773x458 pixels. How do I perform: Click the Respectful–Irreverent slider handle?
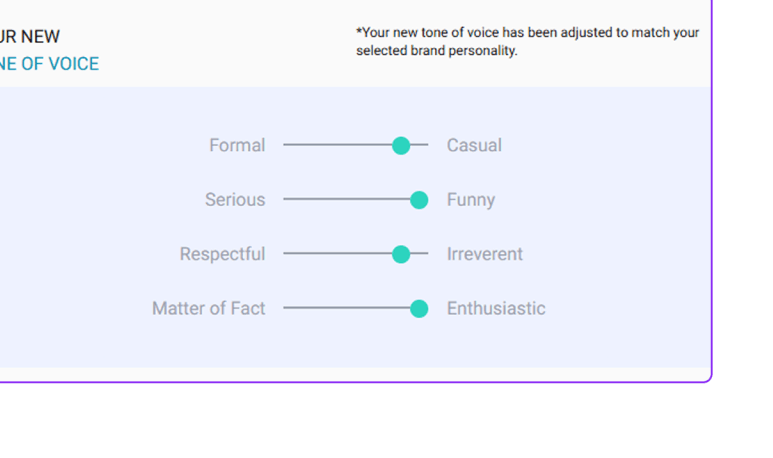401,255
